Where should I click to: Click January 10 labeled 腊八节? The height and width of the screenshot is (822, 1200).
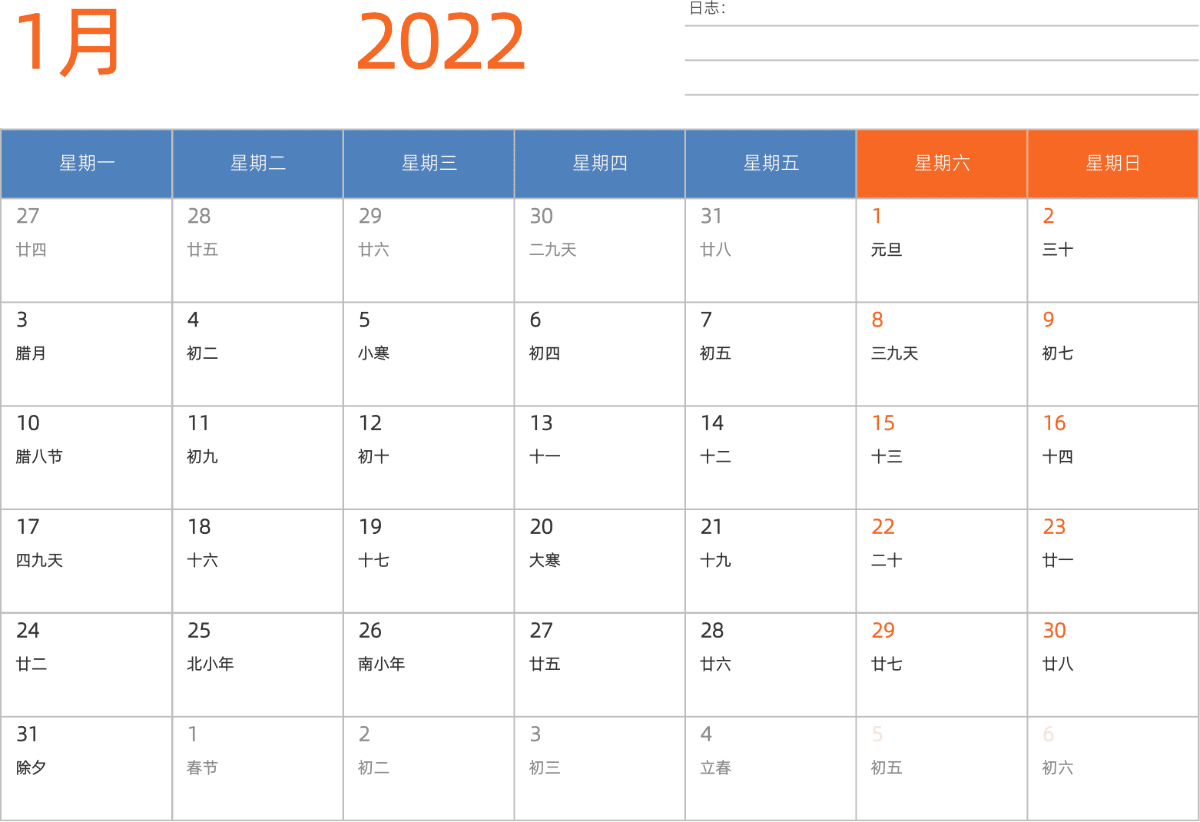(86, 458)
